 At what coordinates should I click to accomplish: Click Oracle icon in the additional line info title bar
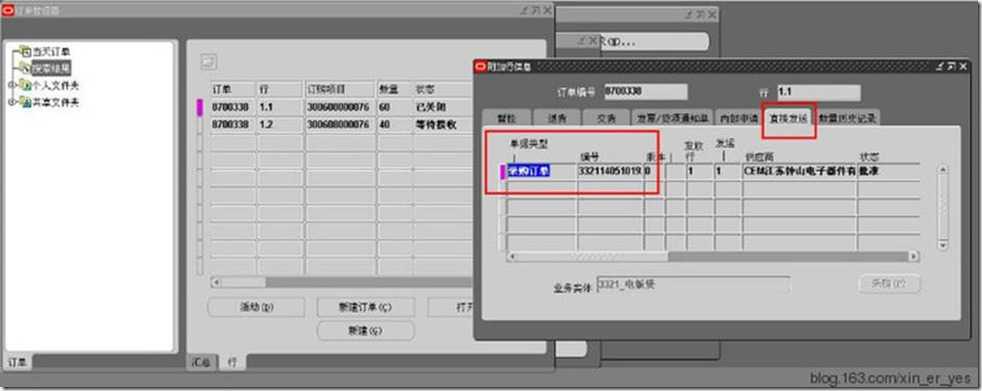click(481, 66)
